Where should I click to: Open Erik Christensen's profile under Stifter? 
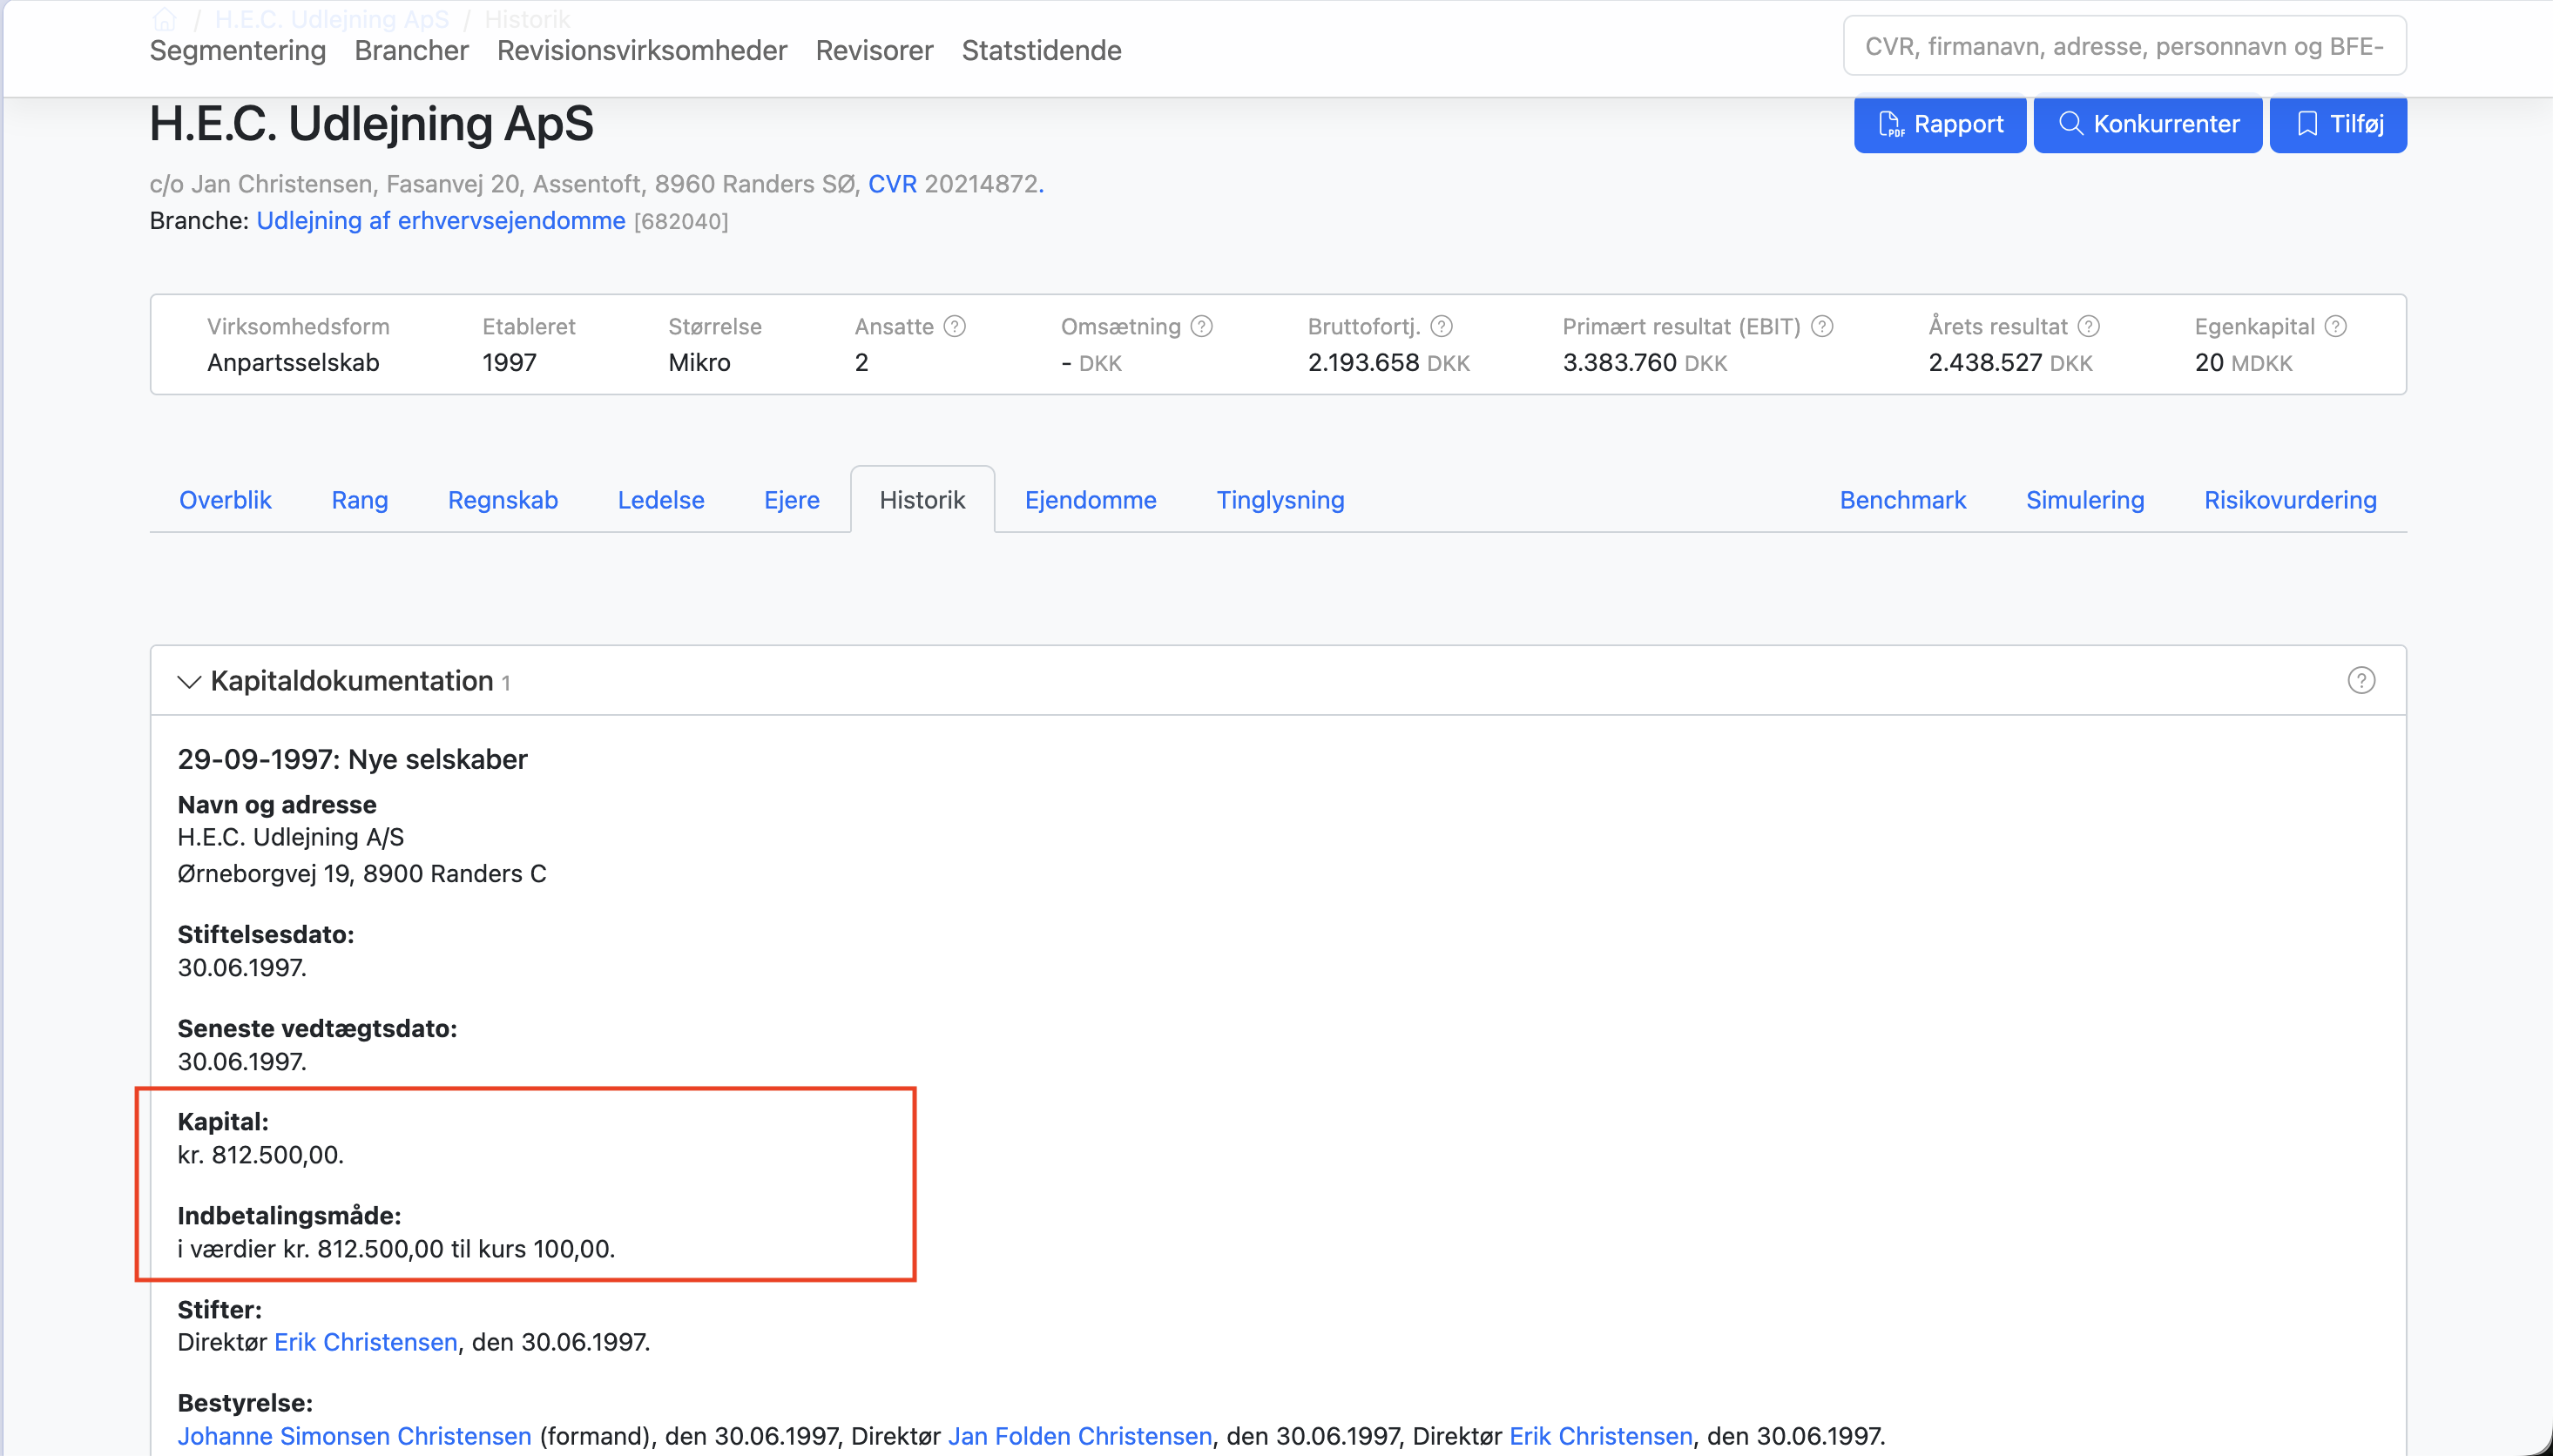point(366,1342)
